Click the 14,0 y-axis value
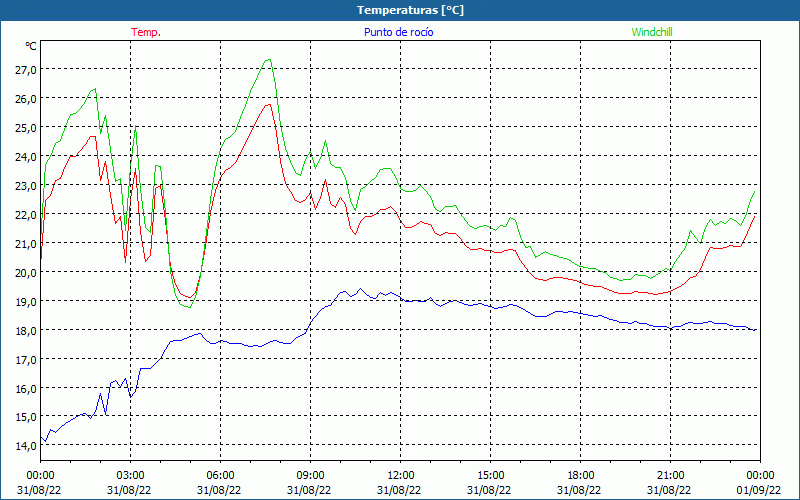 coord(26,446)
